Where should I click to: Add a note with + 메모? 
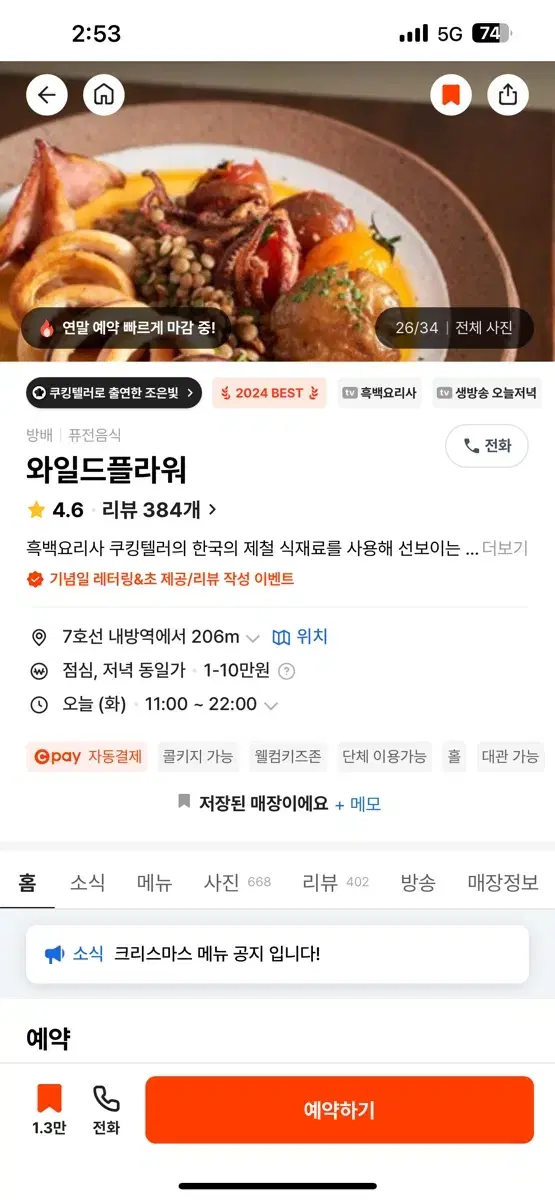(358, 804)
